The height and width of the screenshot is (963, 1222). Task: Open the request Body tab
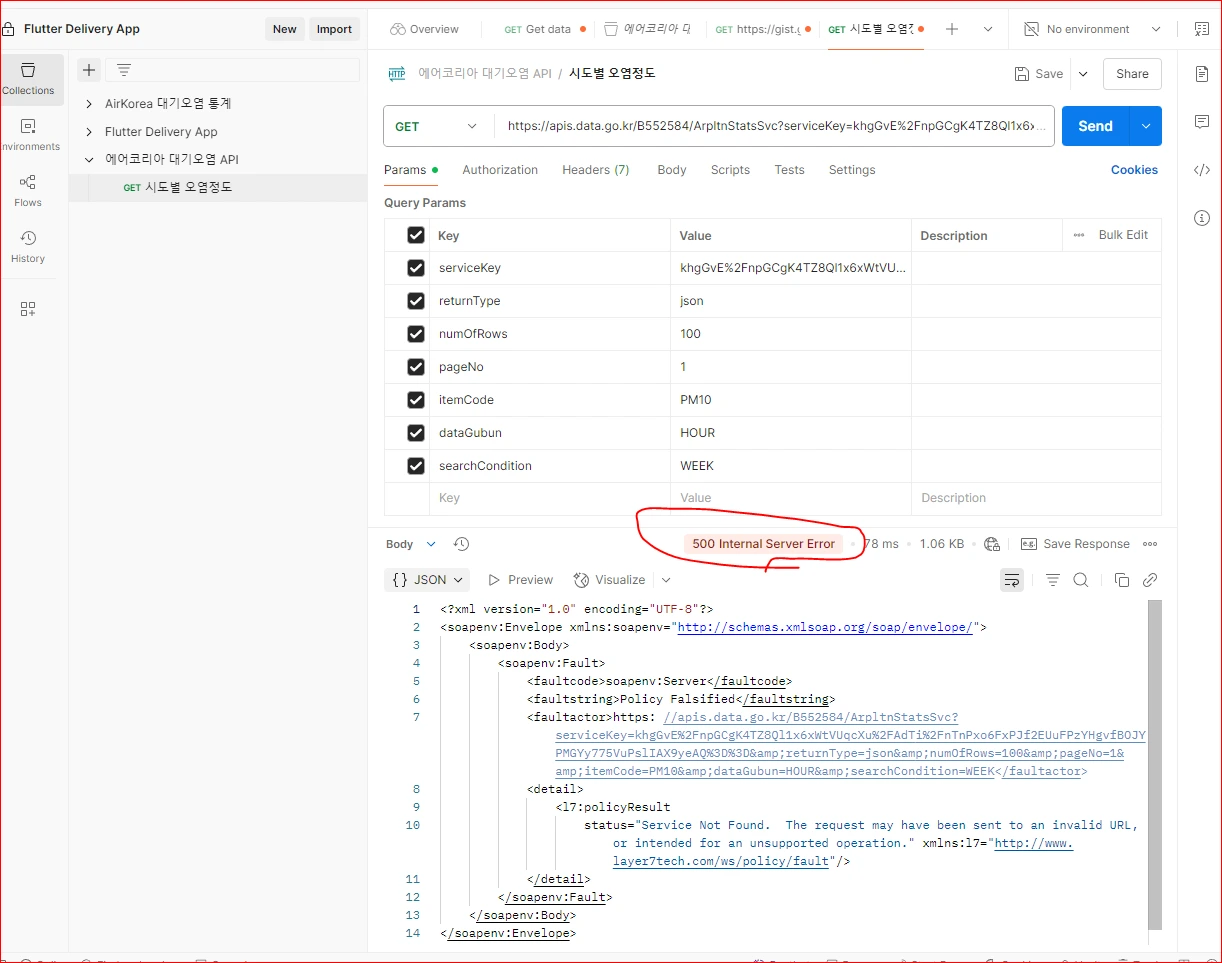click(x=672, y=170)
